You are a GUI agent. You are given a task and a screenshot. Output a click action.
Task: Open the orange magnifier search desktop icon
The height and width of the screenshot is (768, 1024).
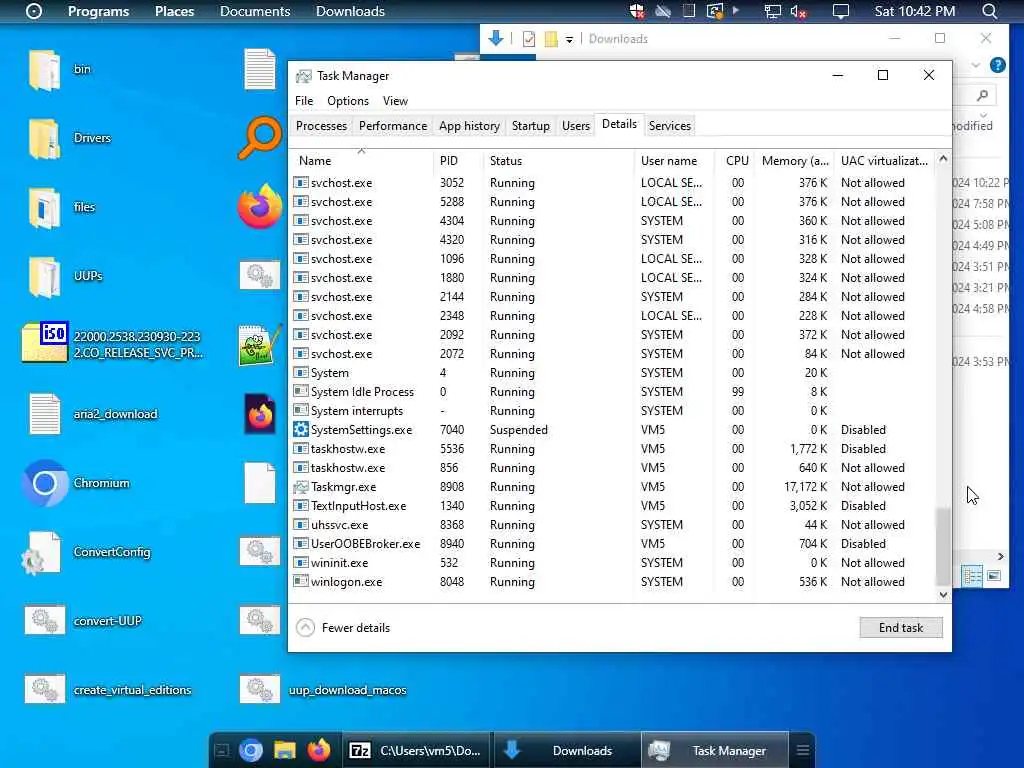[x=259, y=138]
